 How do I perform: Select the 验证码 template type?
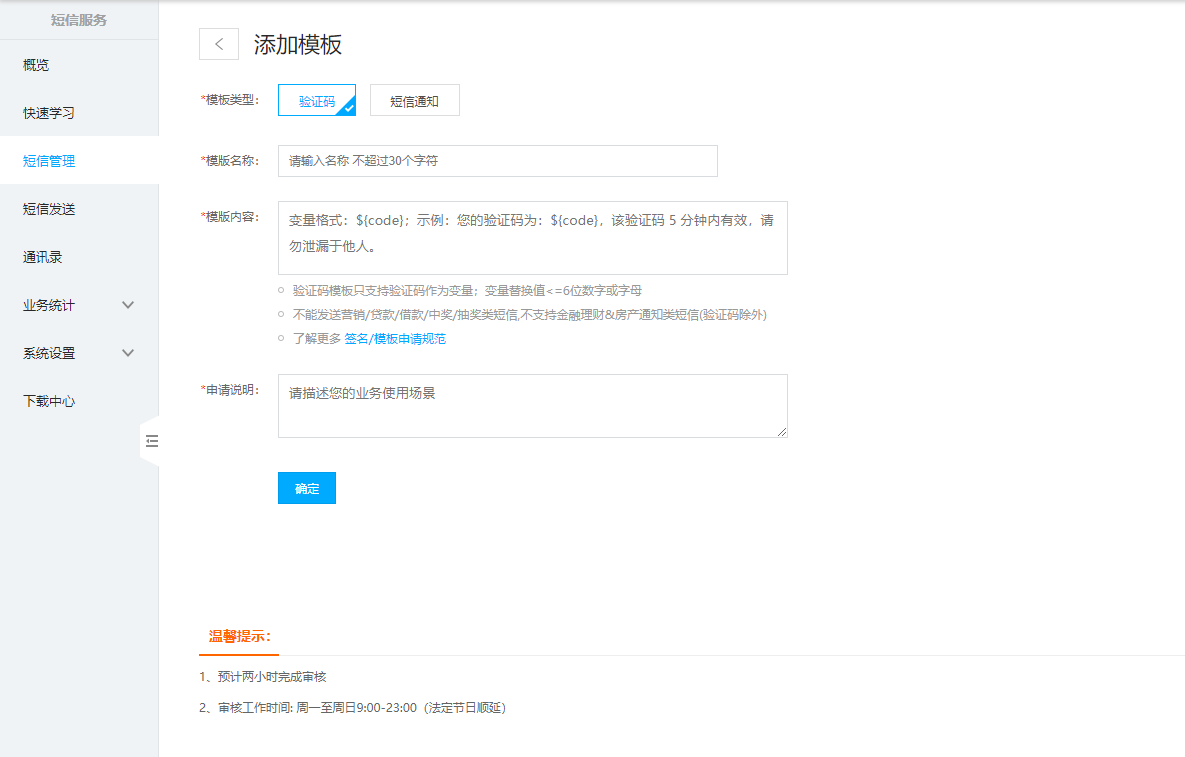tap(316, 100)
